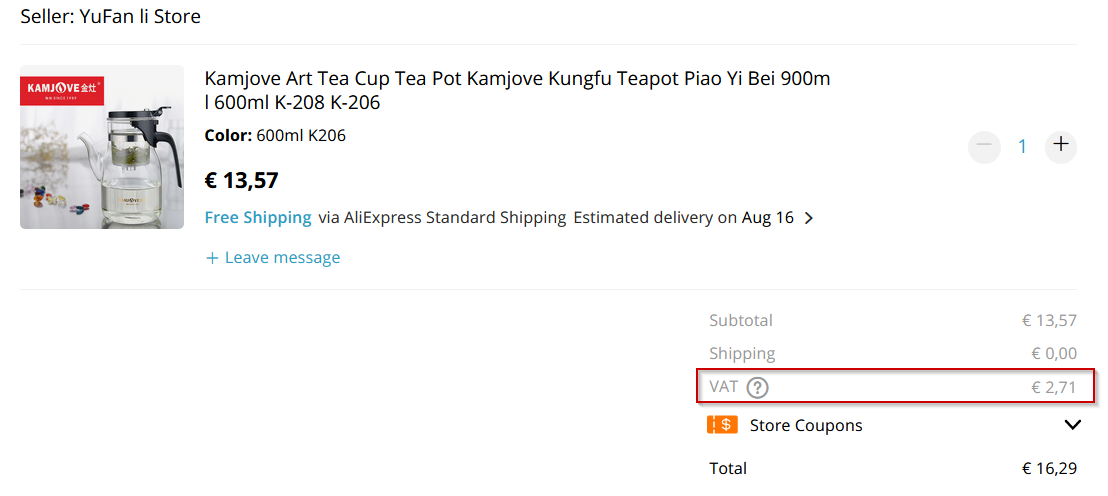Click the Estimated delivery Aug 16 date
Screen dimensions: 1108x496
(x=767, y=218)
